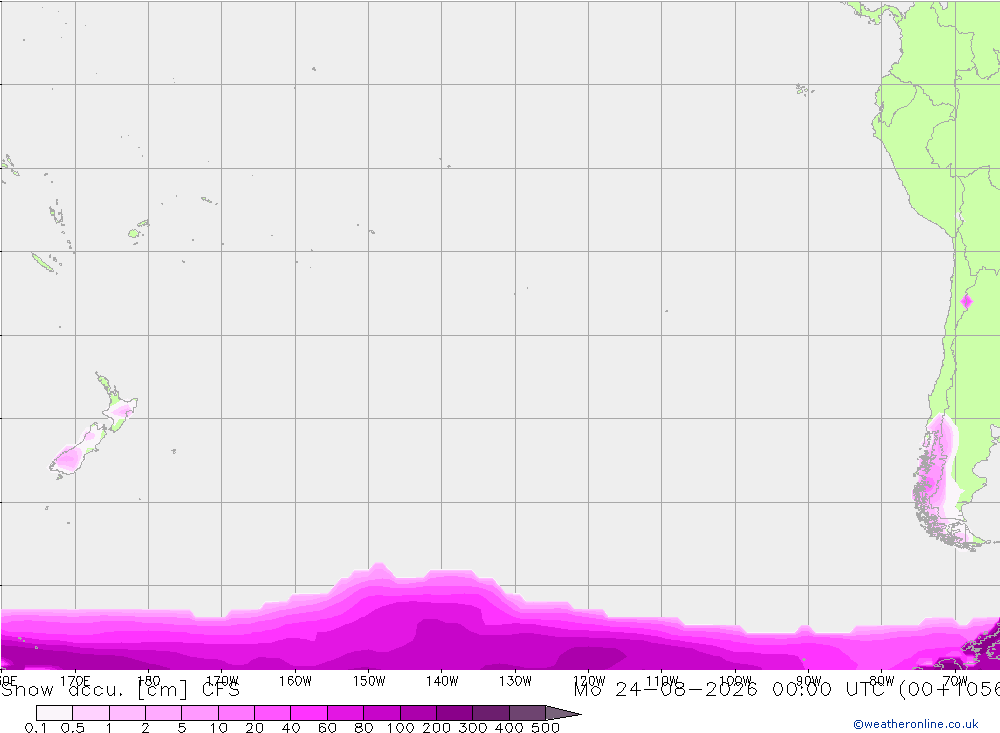Click the 'Mo 24-08-2026 00:00 UTC' date label

point(732,690)
